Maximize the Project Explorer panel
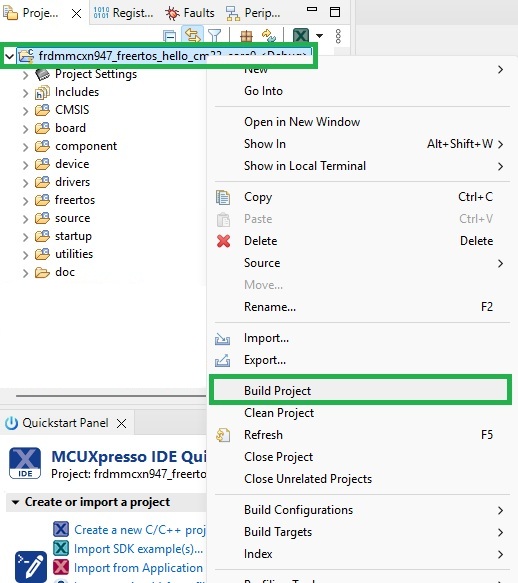The width and height of the screenshot is (518, 583). (x=335, y=12)
